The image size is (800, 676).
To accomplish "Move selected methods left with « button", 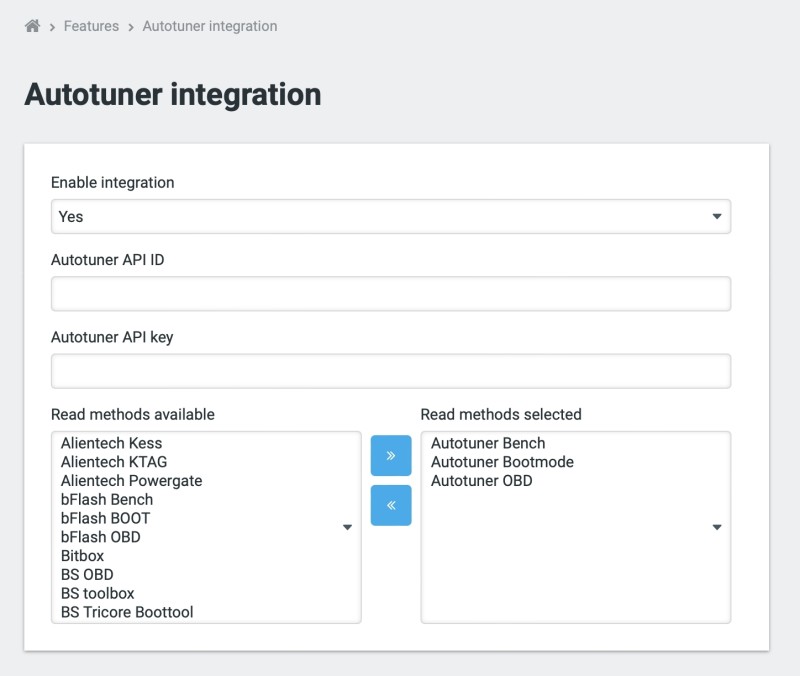I will pyautogui.click(x=391, y=505).
